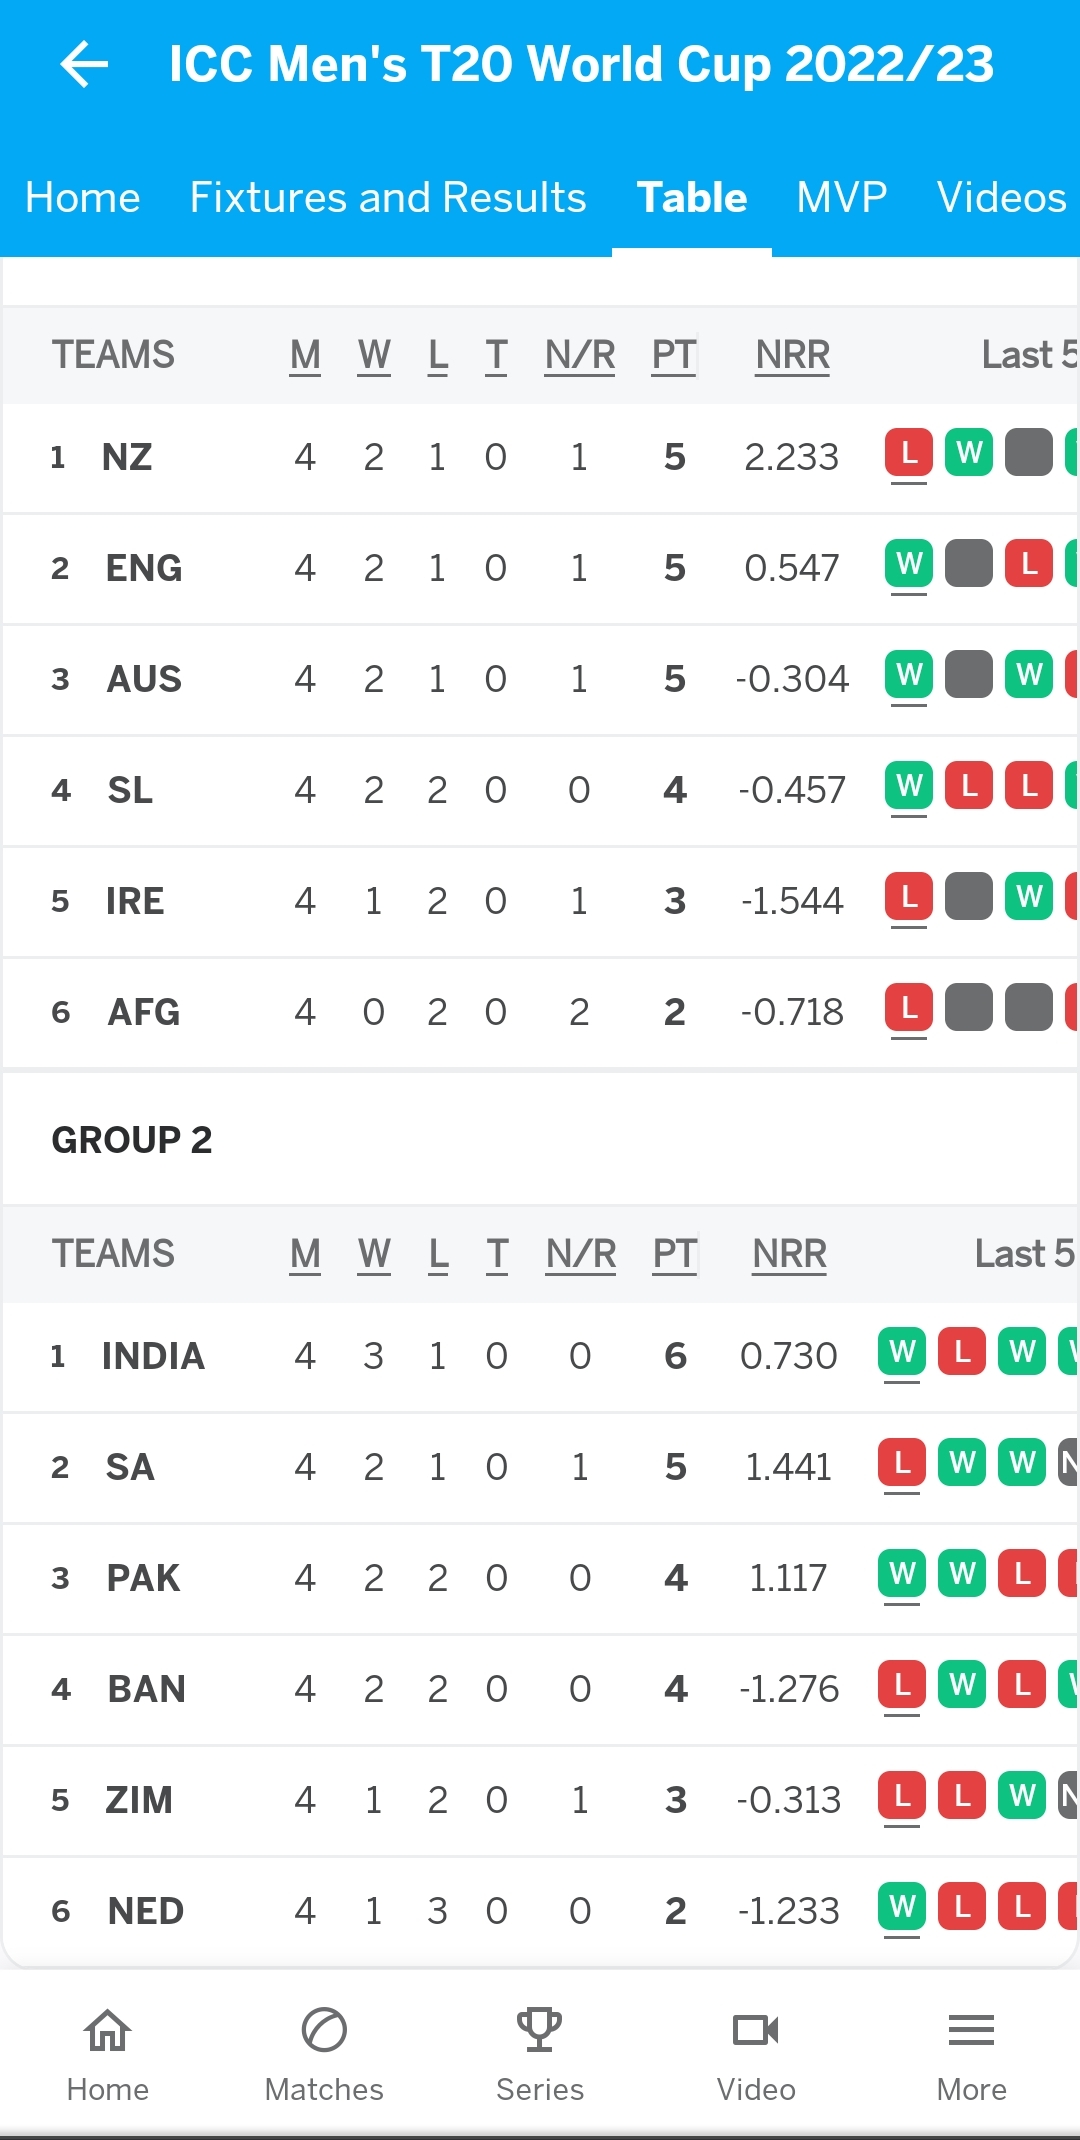Tap NED's first green W badge
The image size is (1080, 2140).
click(902, 1907)
